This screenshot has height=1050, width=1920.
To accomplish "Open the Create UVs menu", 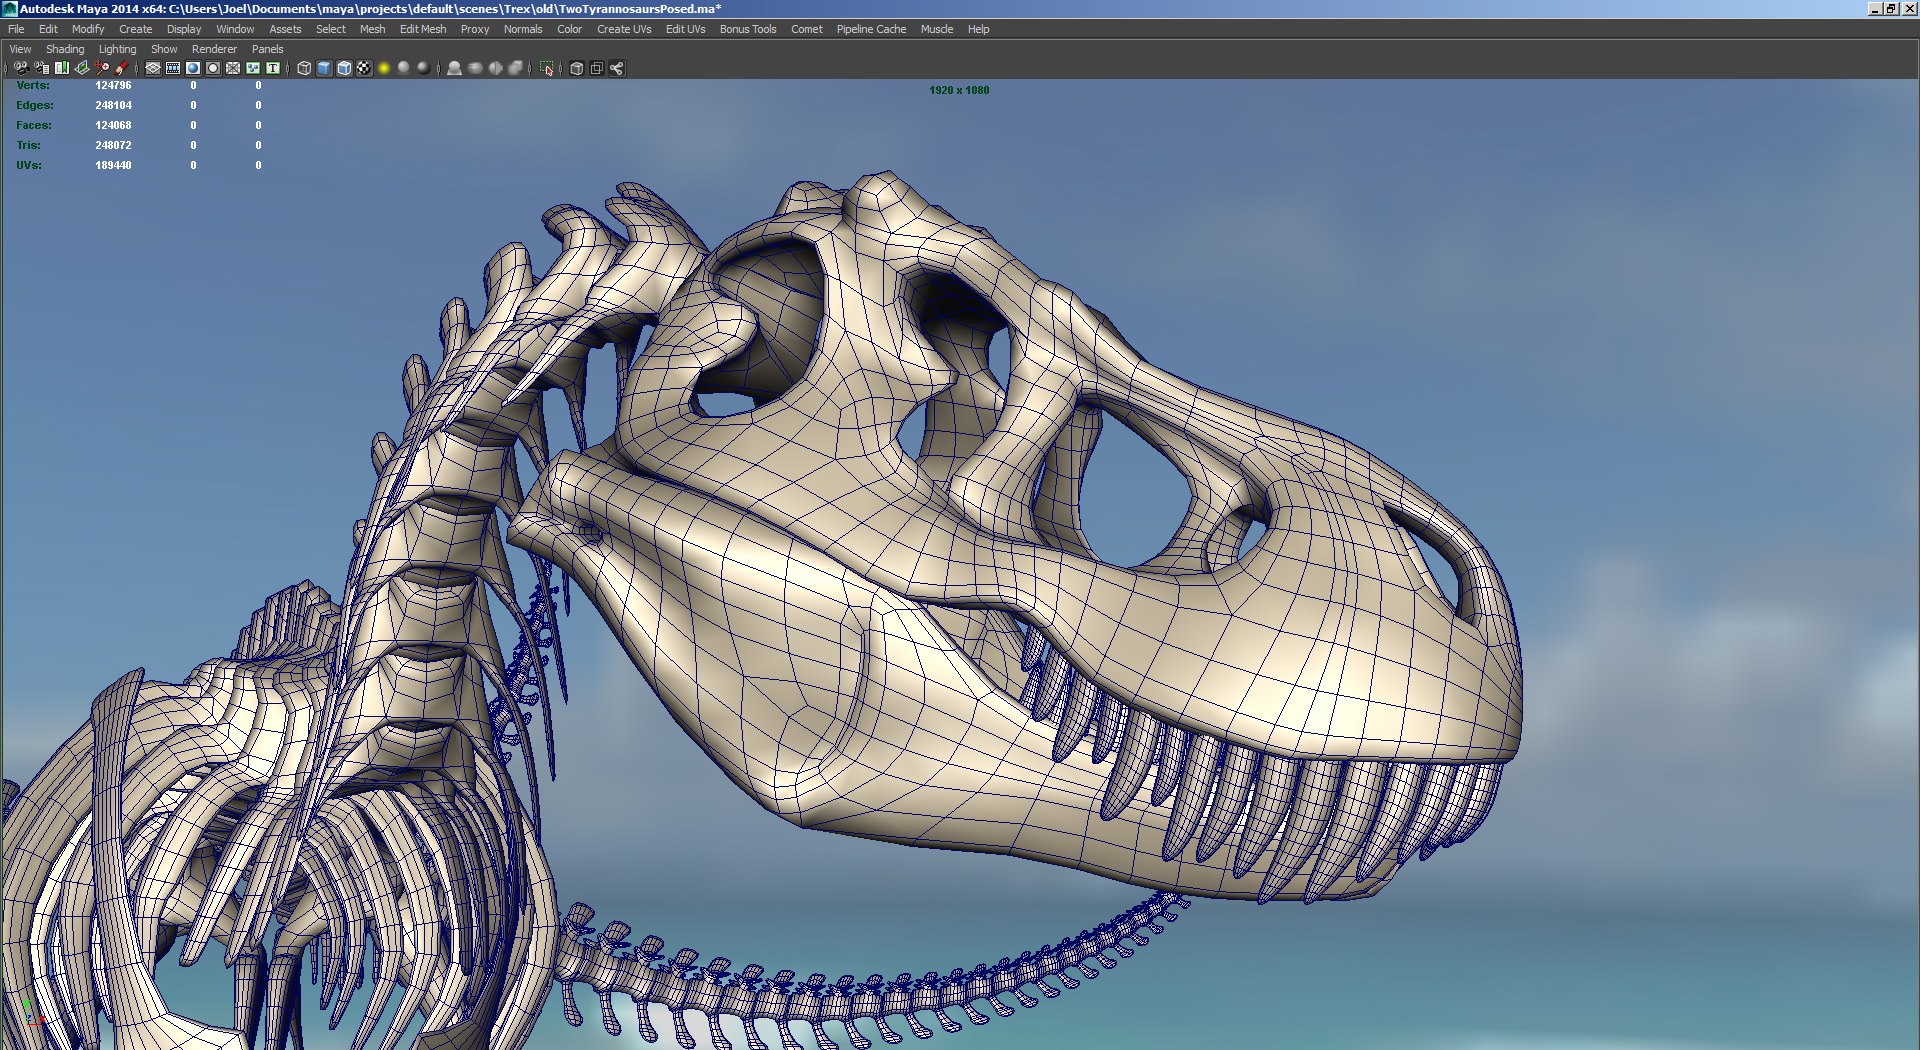I will [624, 29].
